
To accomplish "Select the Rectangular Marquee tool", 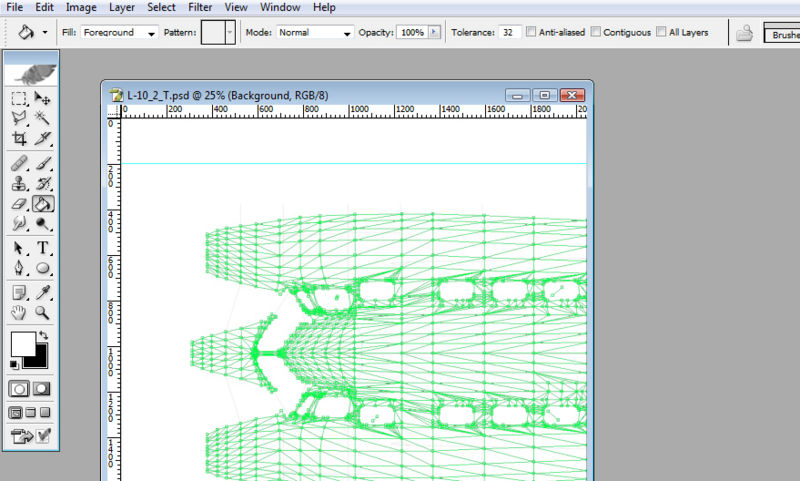I will point(19,98).
